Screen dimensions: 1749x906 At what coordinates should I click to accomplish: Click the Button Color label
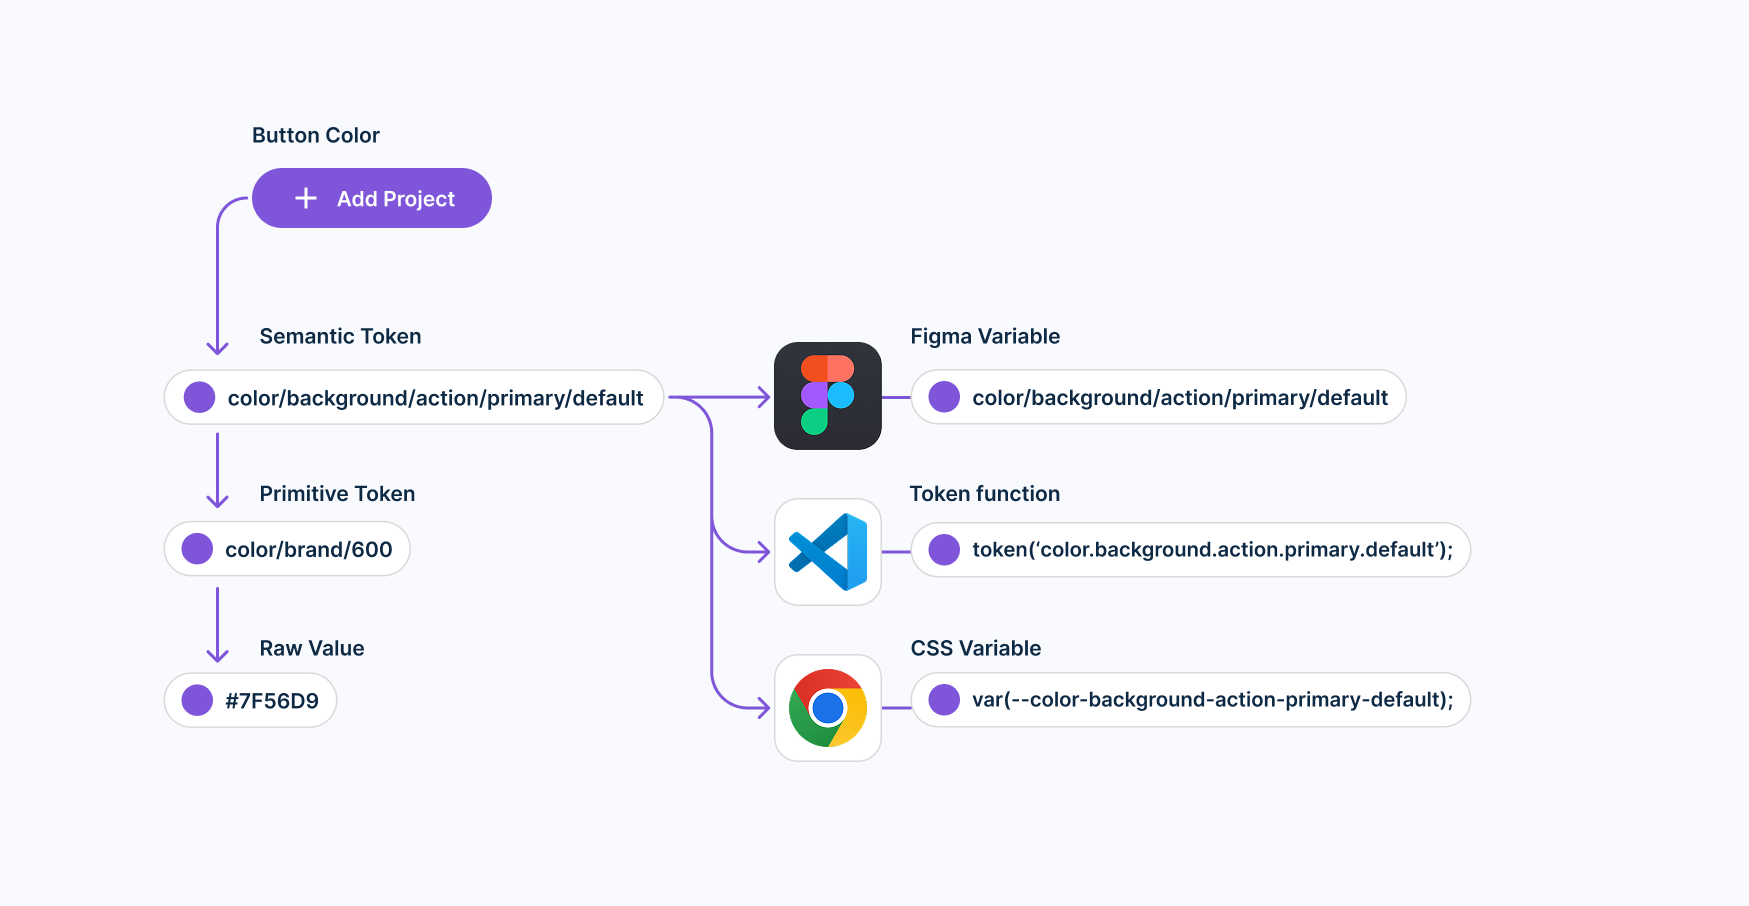tap(316, 135)
